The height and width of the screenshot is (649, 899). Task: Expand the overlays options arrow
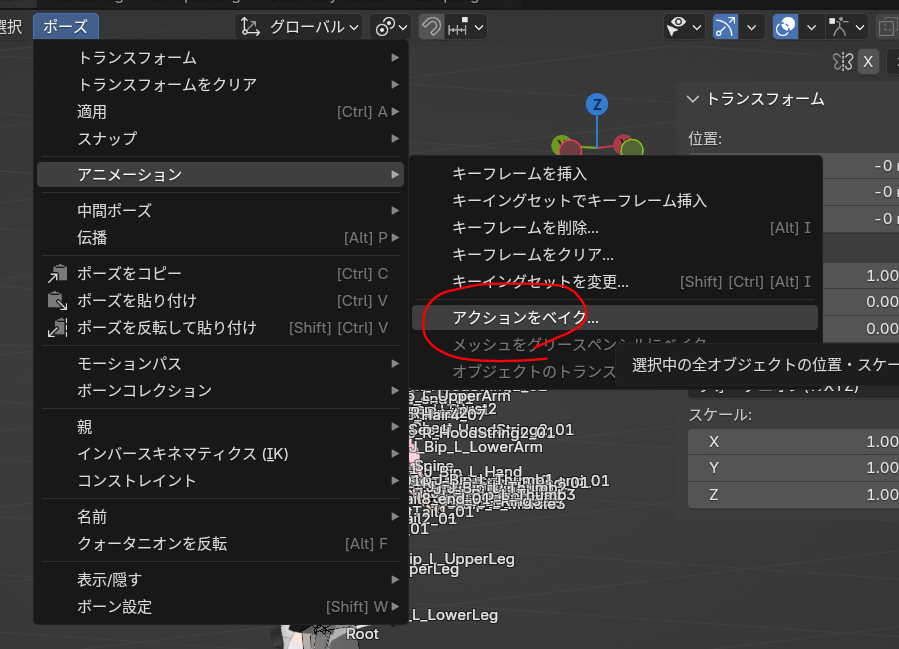pos(810,27)
